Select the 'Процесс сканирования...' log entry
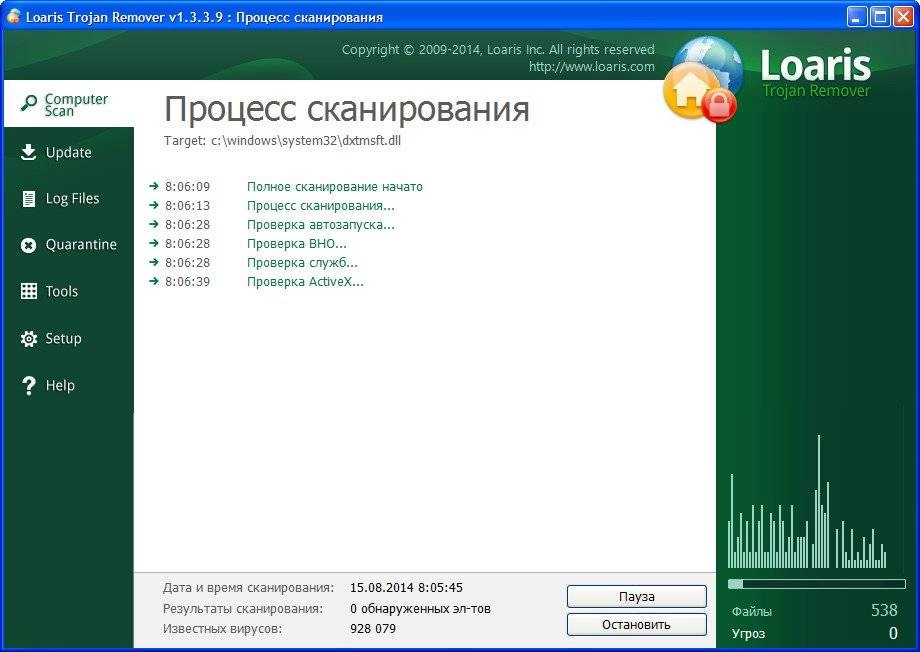The height and width of the screenshot is (652, 920). (320, 206)
